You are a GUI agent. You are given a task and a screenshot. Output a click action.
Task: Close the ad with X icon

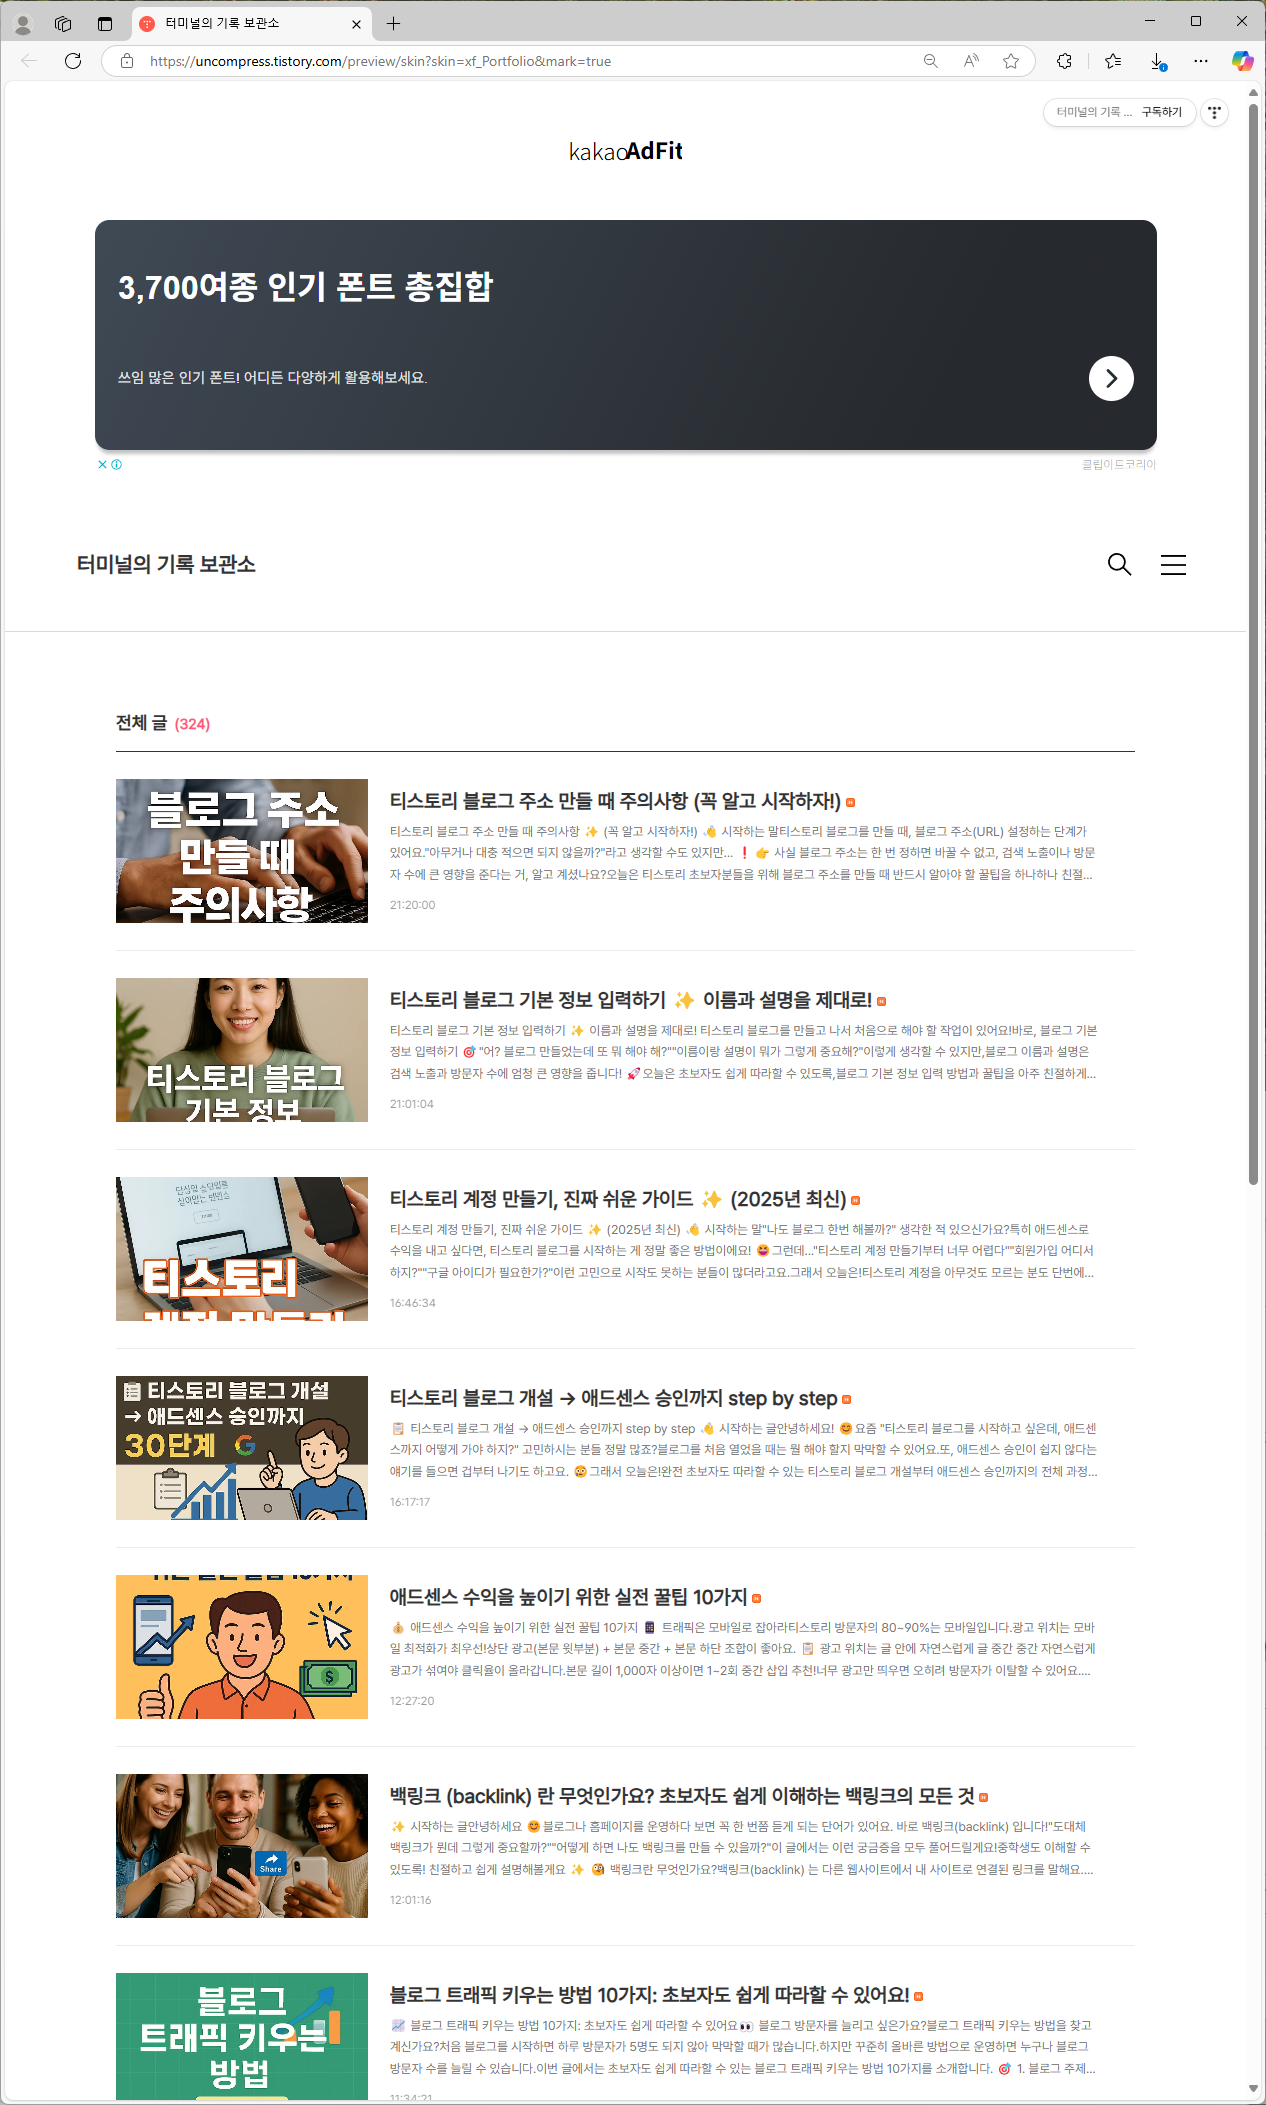pos(102,464)
